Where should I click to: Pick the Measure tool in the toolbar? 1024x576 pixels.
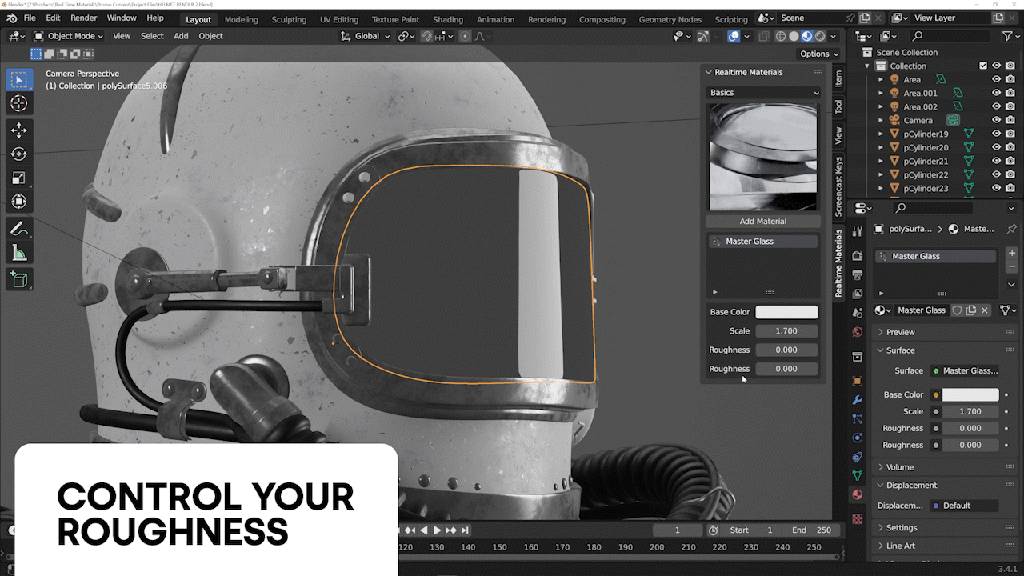(19, 253)
